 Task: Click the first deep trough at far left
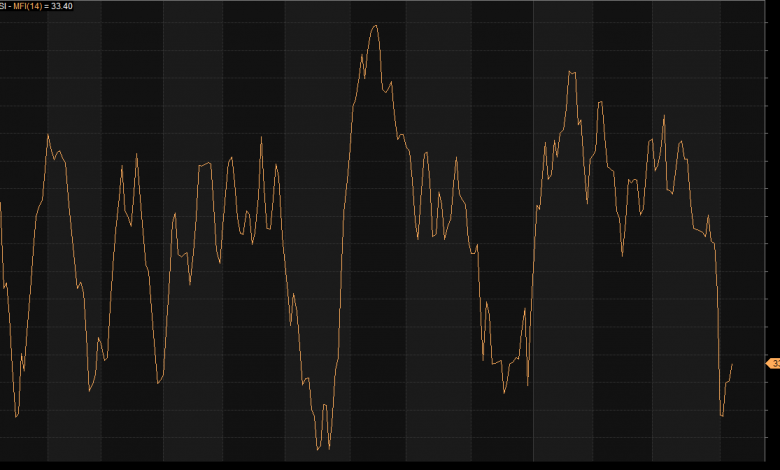click(16, 417)
